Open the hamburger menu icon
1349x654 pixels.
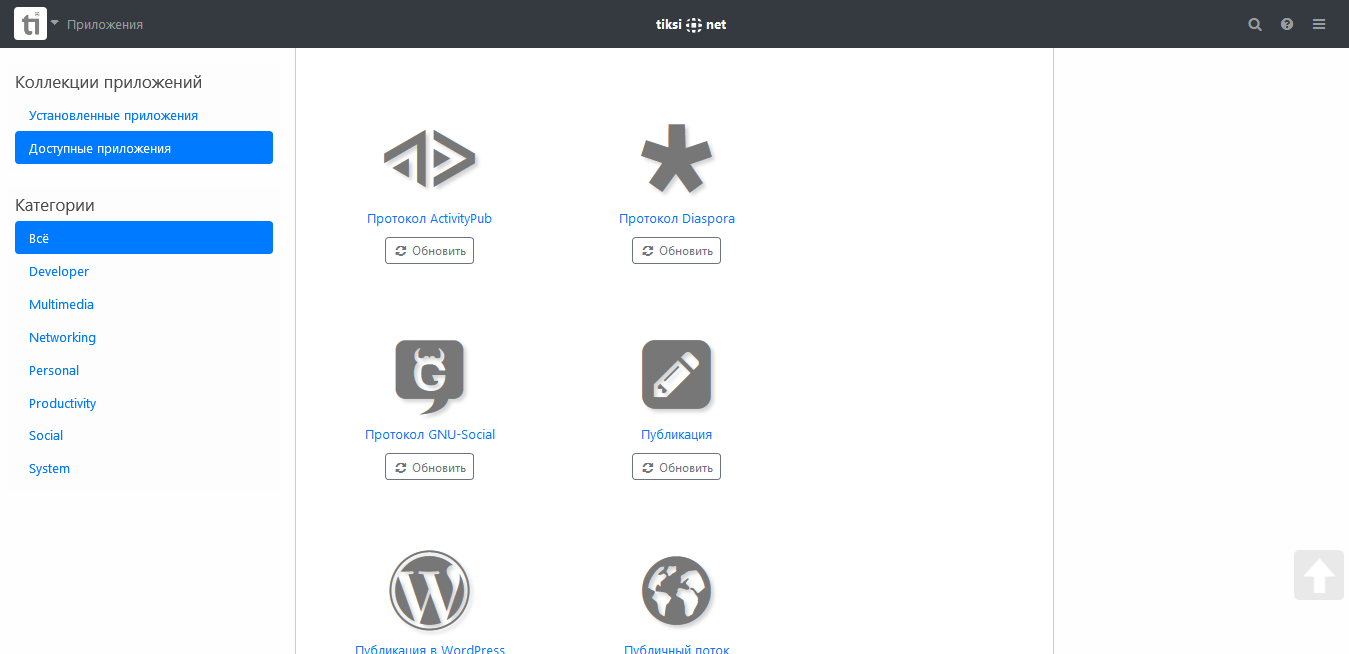coord(1319,24)
